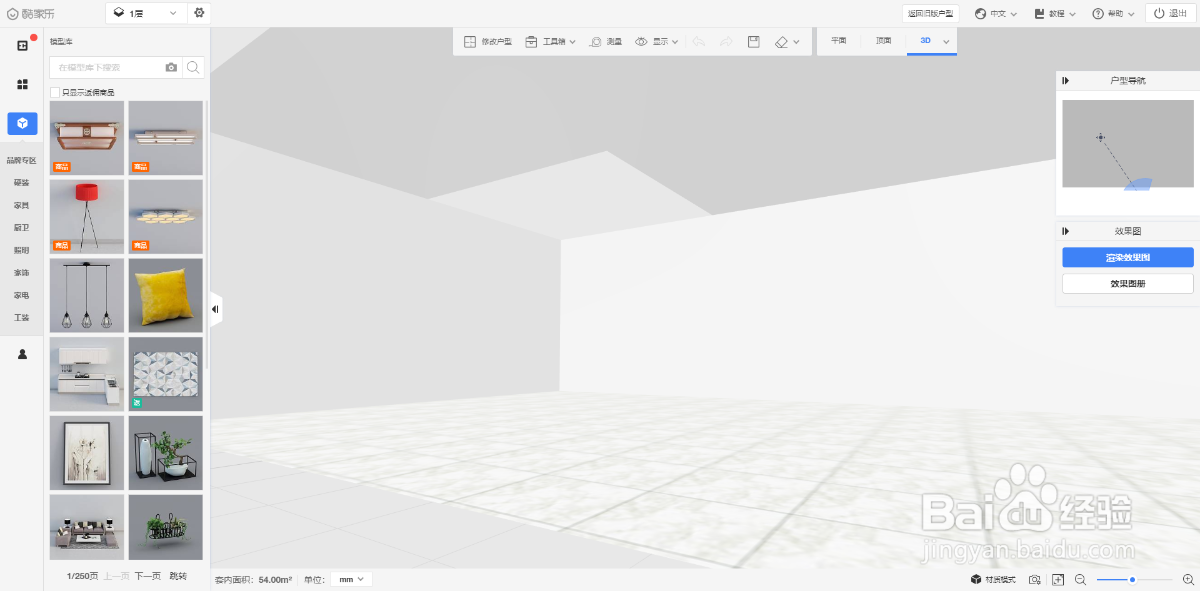Click the fit-to-view icon in status bar
This screenshot has width=1200, height=591.
(x=1058, y=579)
